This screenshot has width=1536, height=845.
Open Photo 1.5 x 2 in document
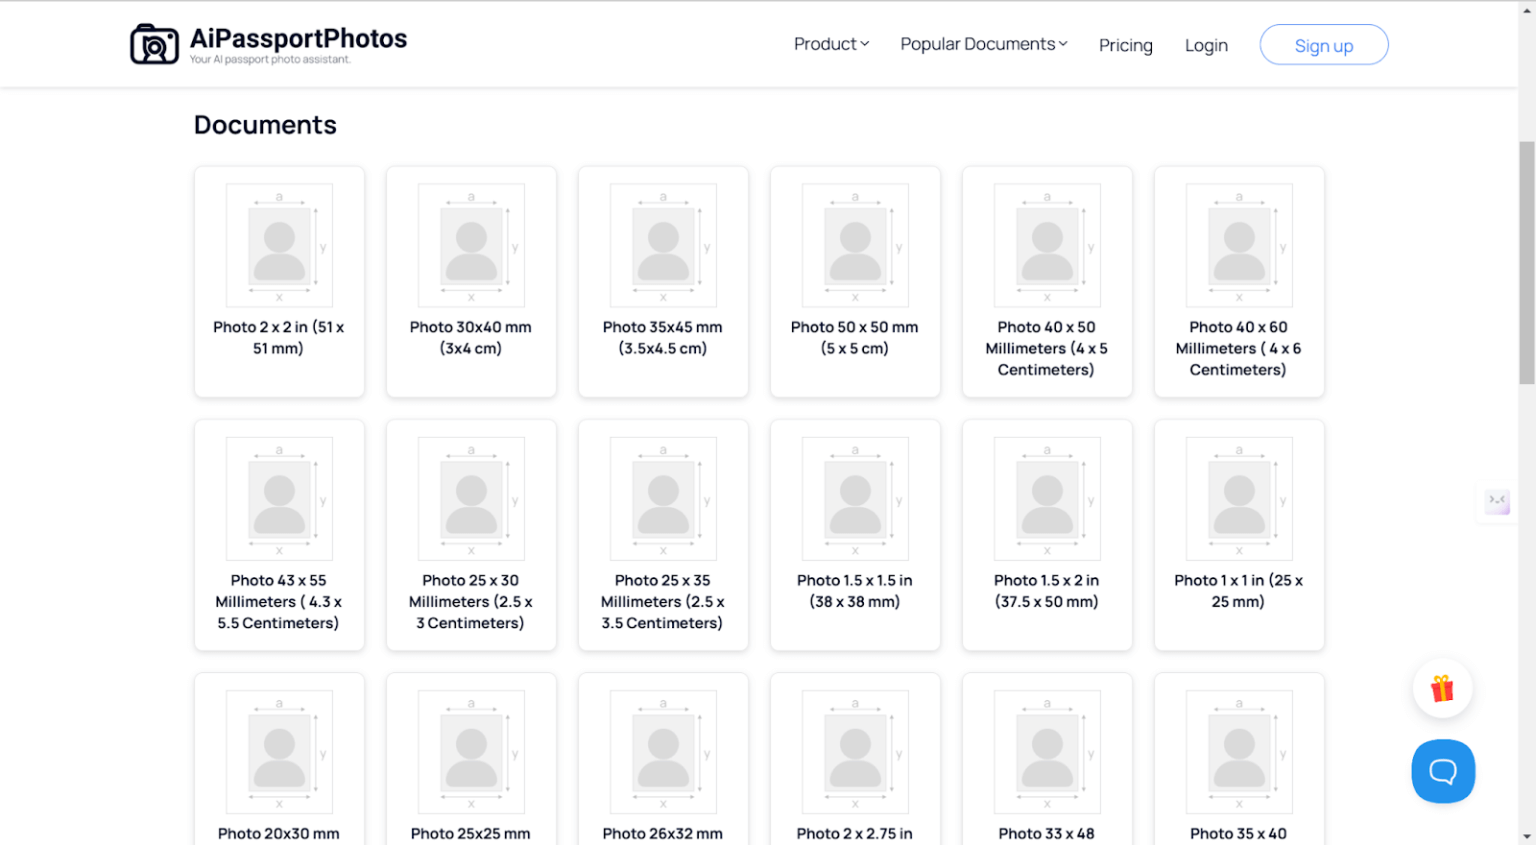click(x=1046, y=591)
